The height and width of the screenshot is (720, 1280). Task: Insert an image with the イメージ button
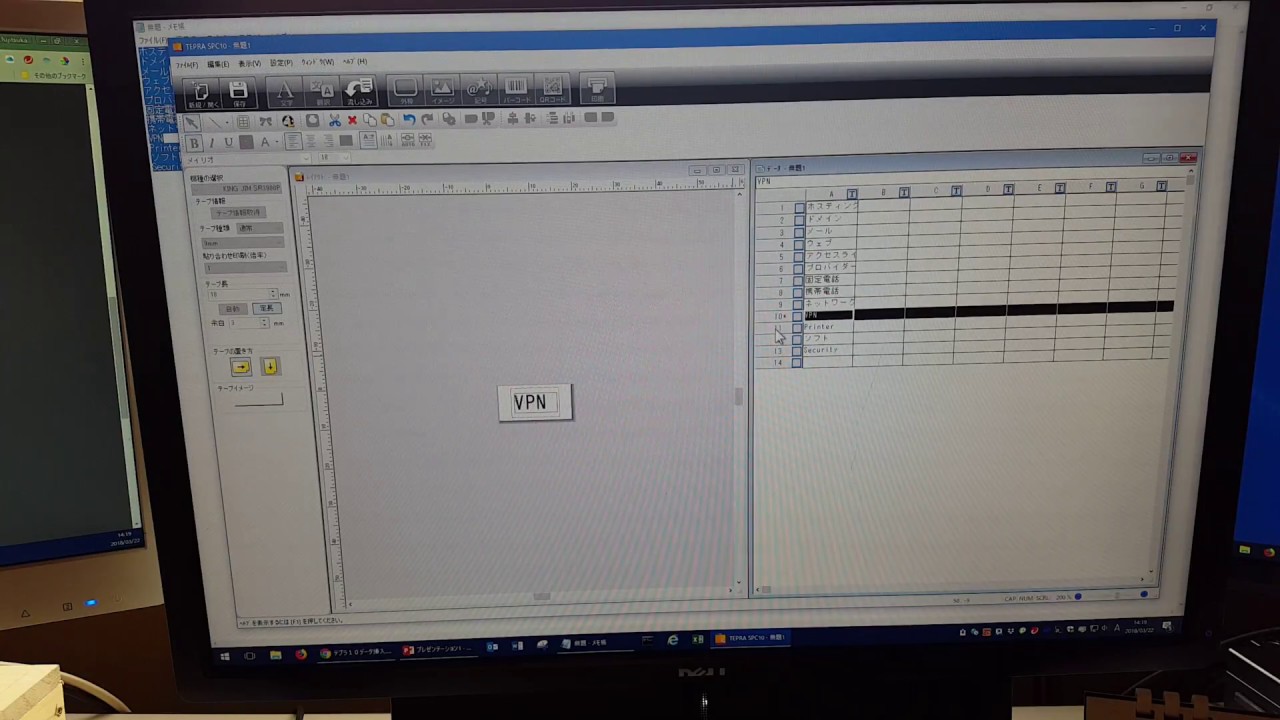click(442, 90)
